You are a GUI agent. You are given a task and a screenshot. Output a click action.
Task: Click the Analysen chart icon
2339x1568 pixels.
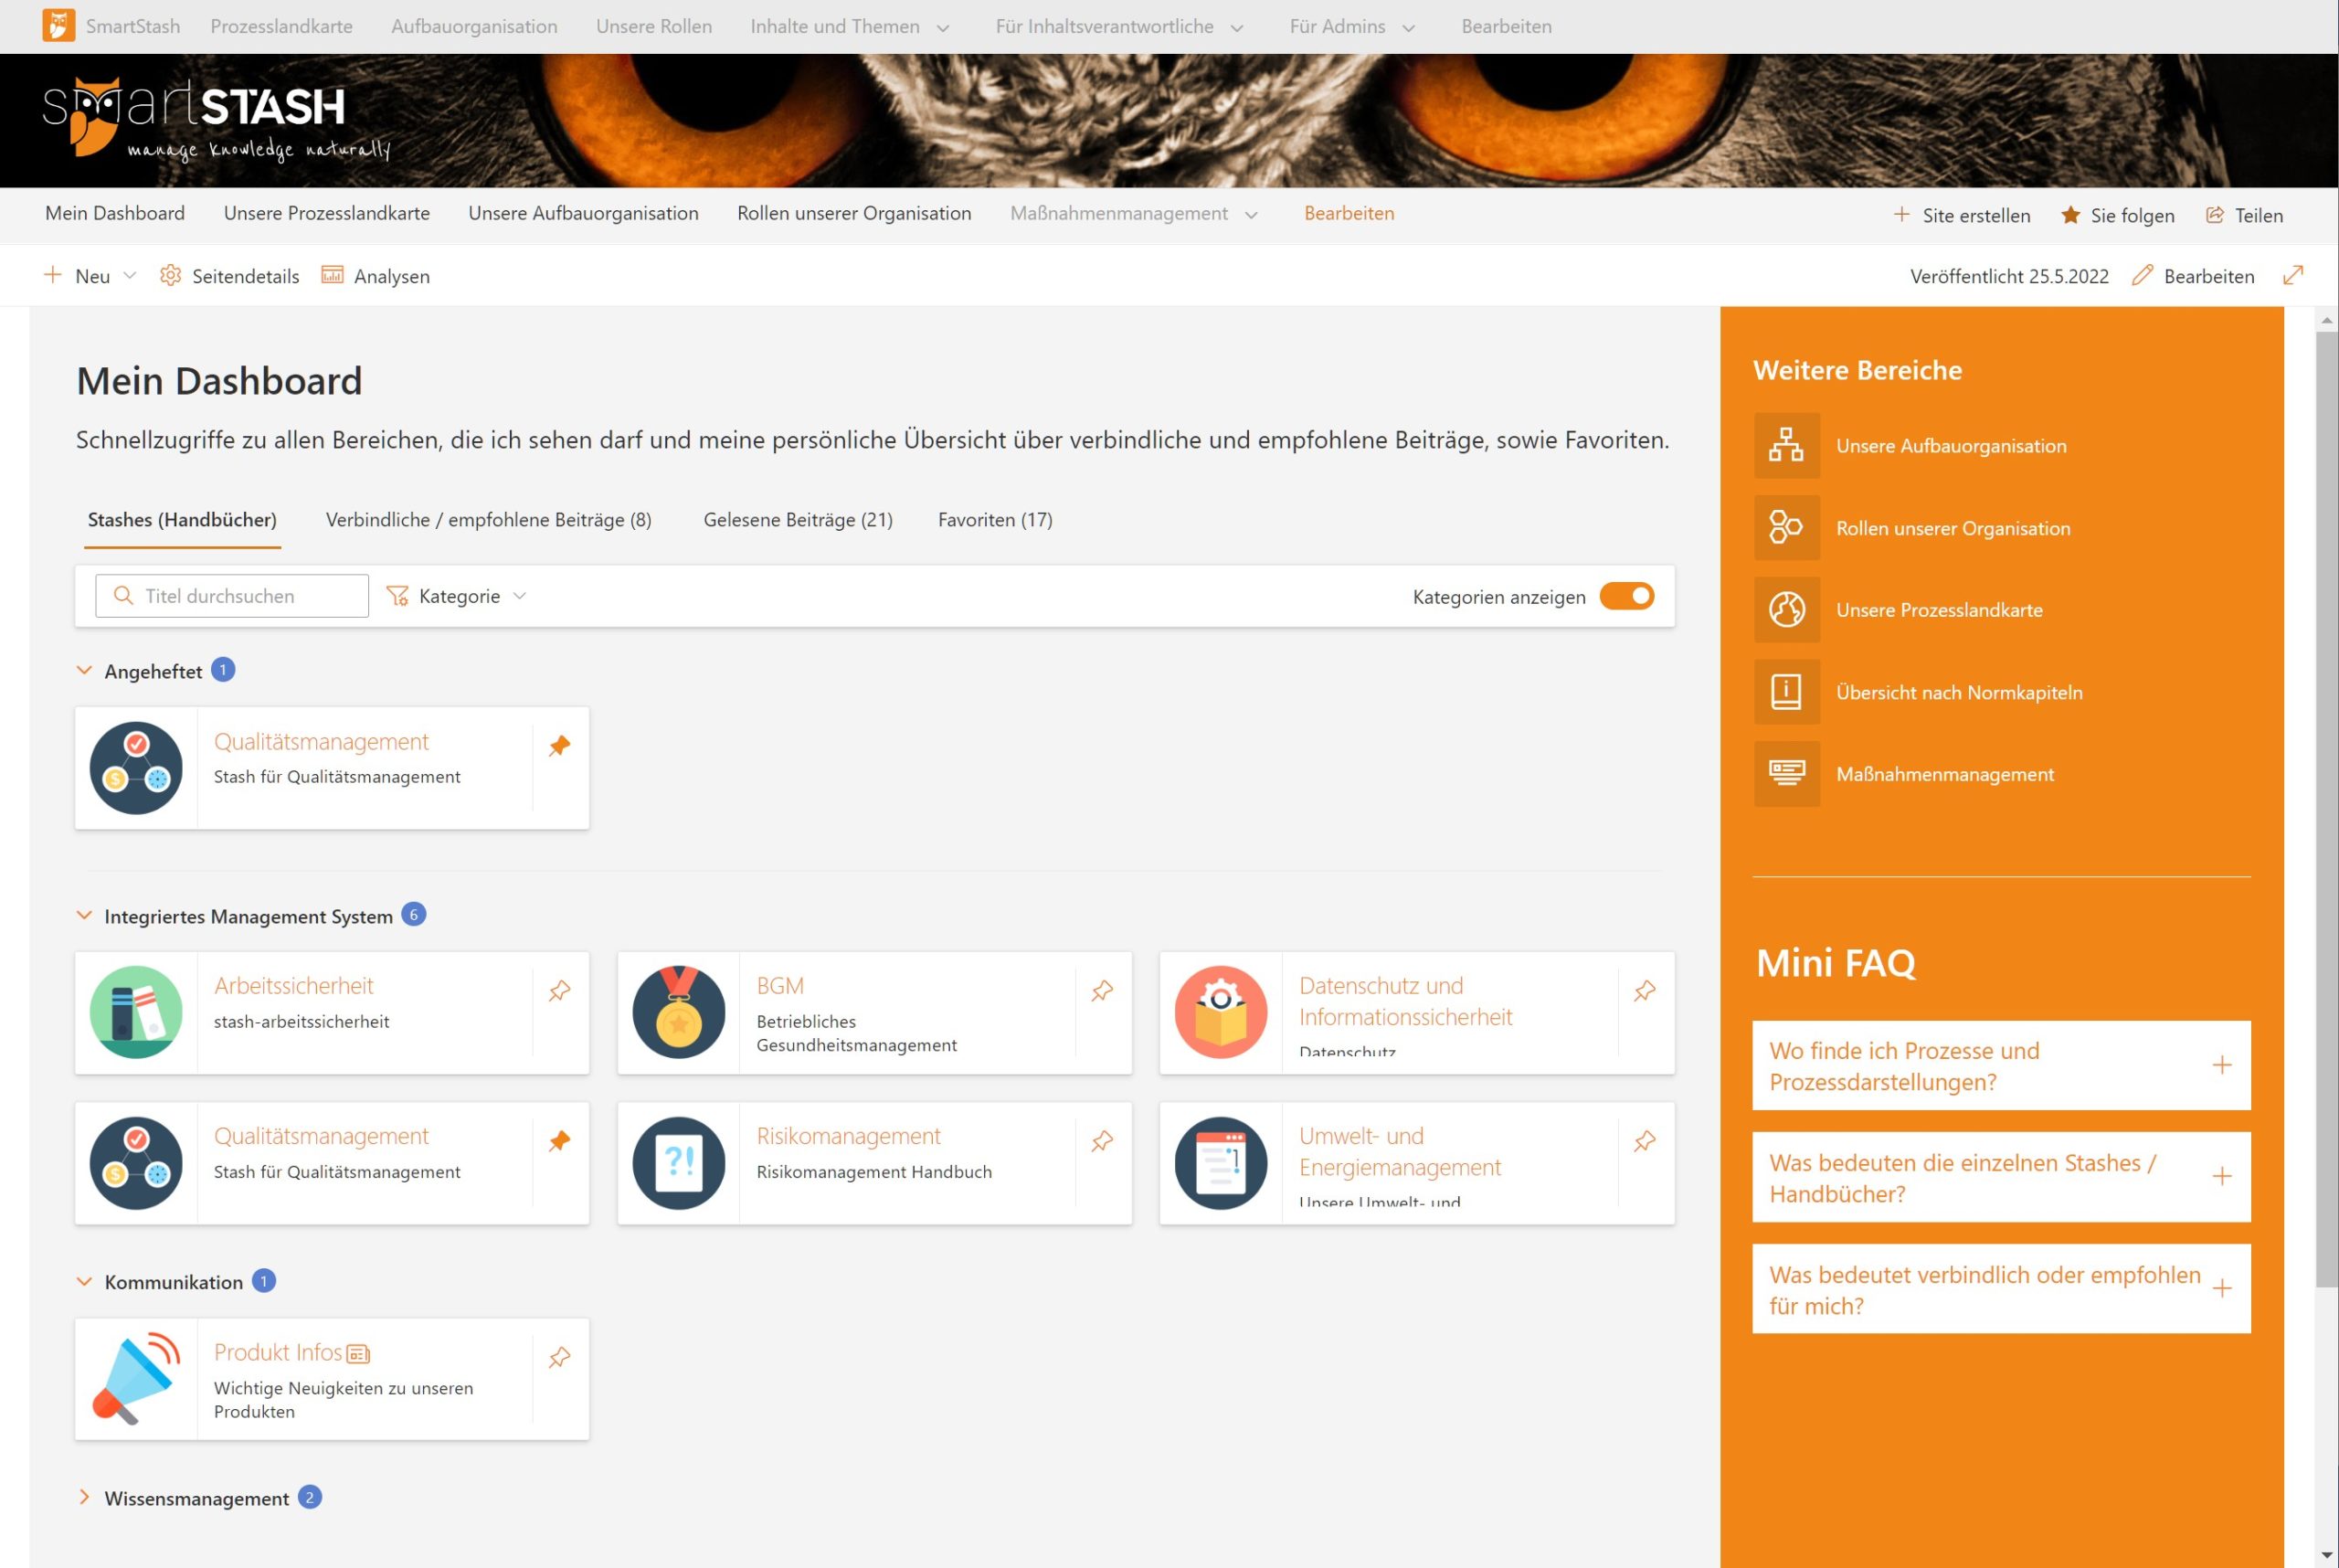pos(332,275)
